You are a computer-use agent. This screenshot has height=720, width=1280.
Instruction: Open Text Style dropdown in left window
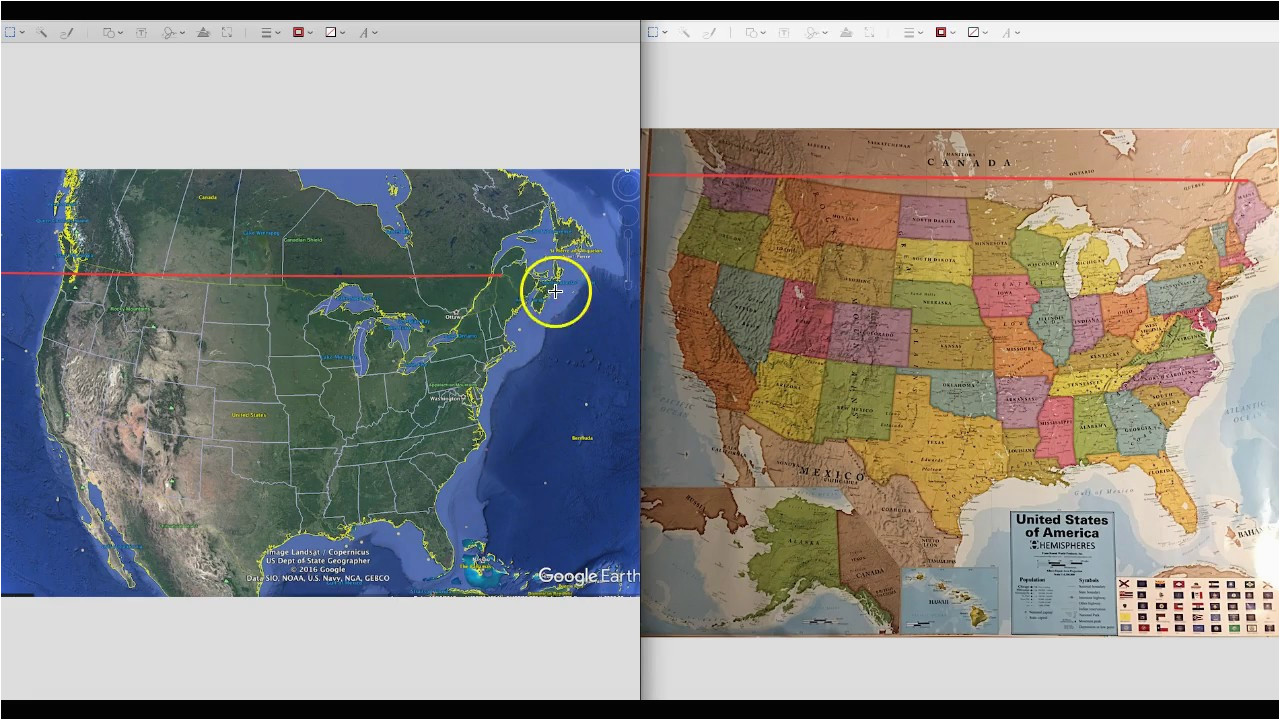[x=368, y=32]
